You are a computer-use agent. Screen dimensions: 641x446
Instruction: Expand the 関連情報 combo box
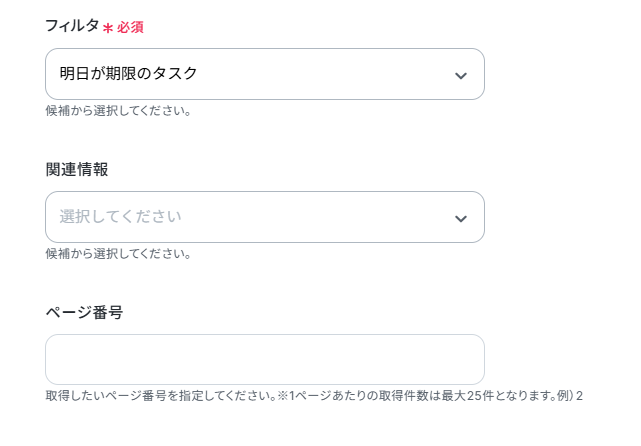[x=264, y=217]
